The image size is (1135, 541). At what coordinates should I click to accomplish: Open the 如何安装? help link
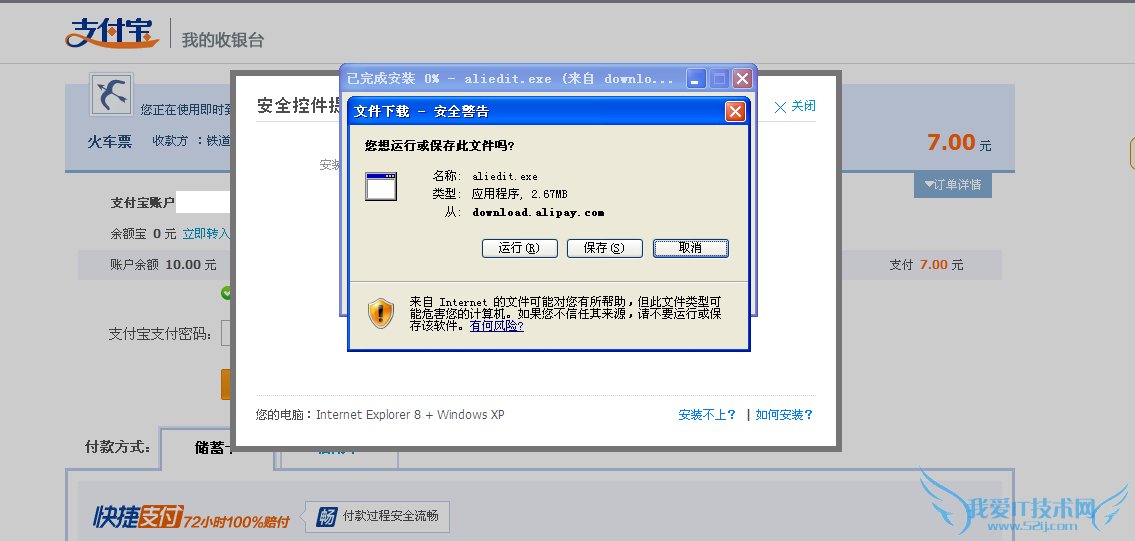point(784,415)
